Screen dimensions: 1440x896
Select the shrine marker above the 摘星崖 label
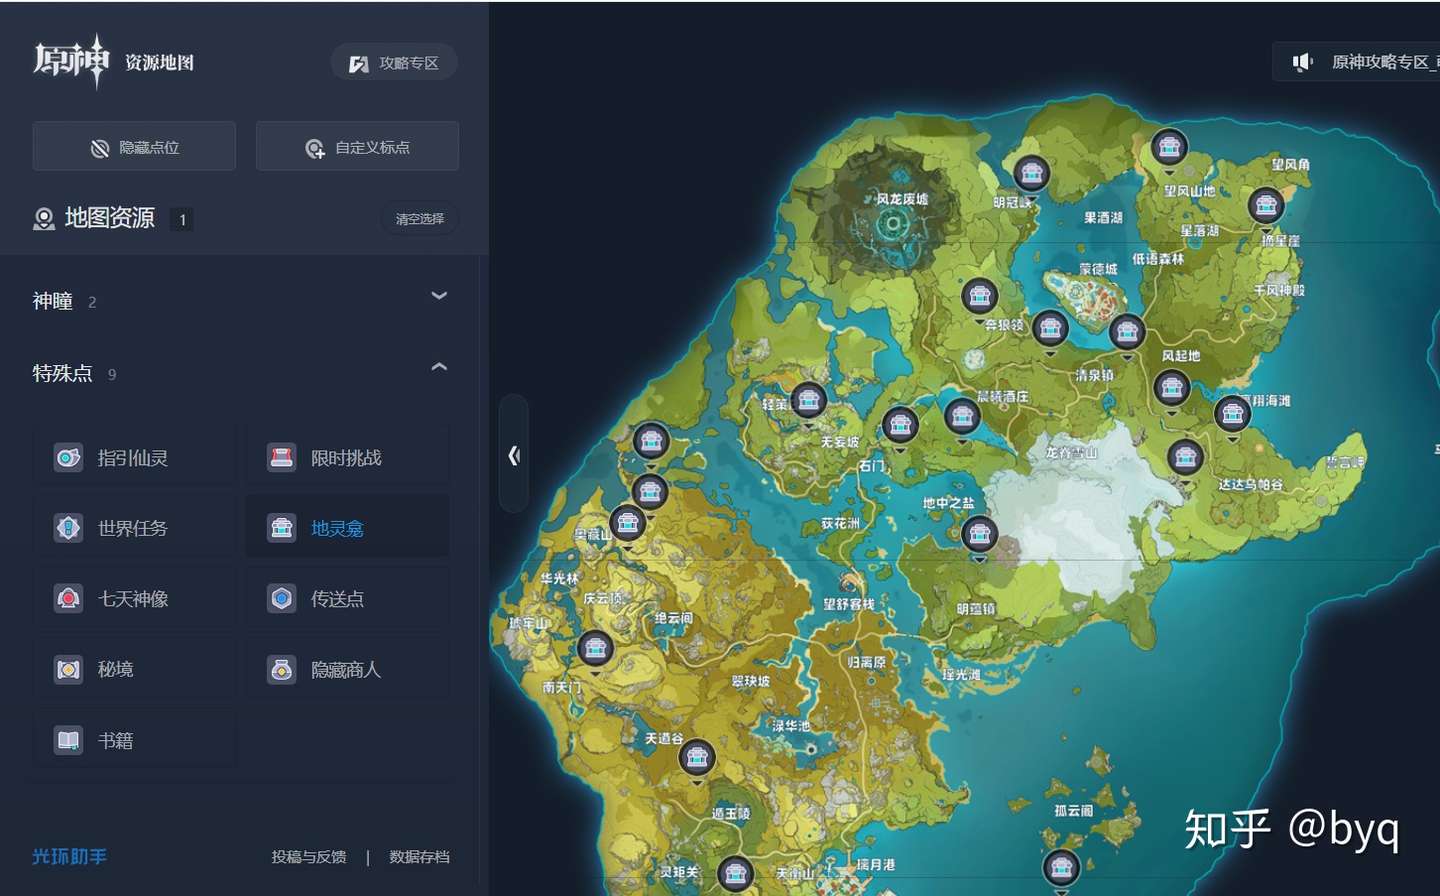click(x=1266, y=206)
